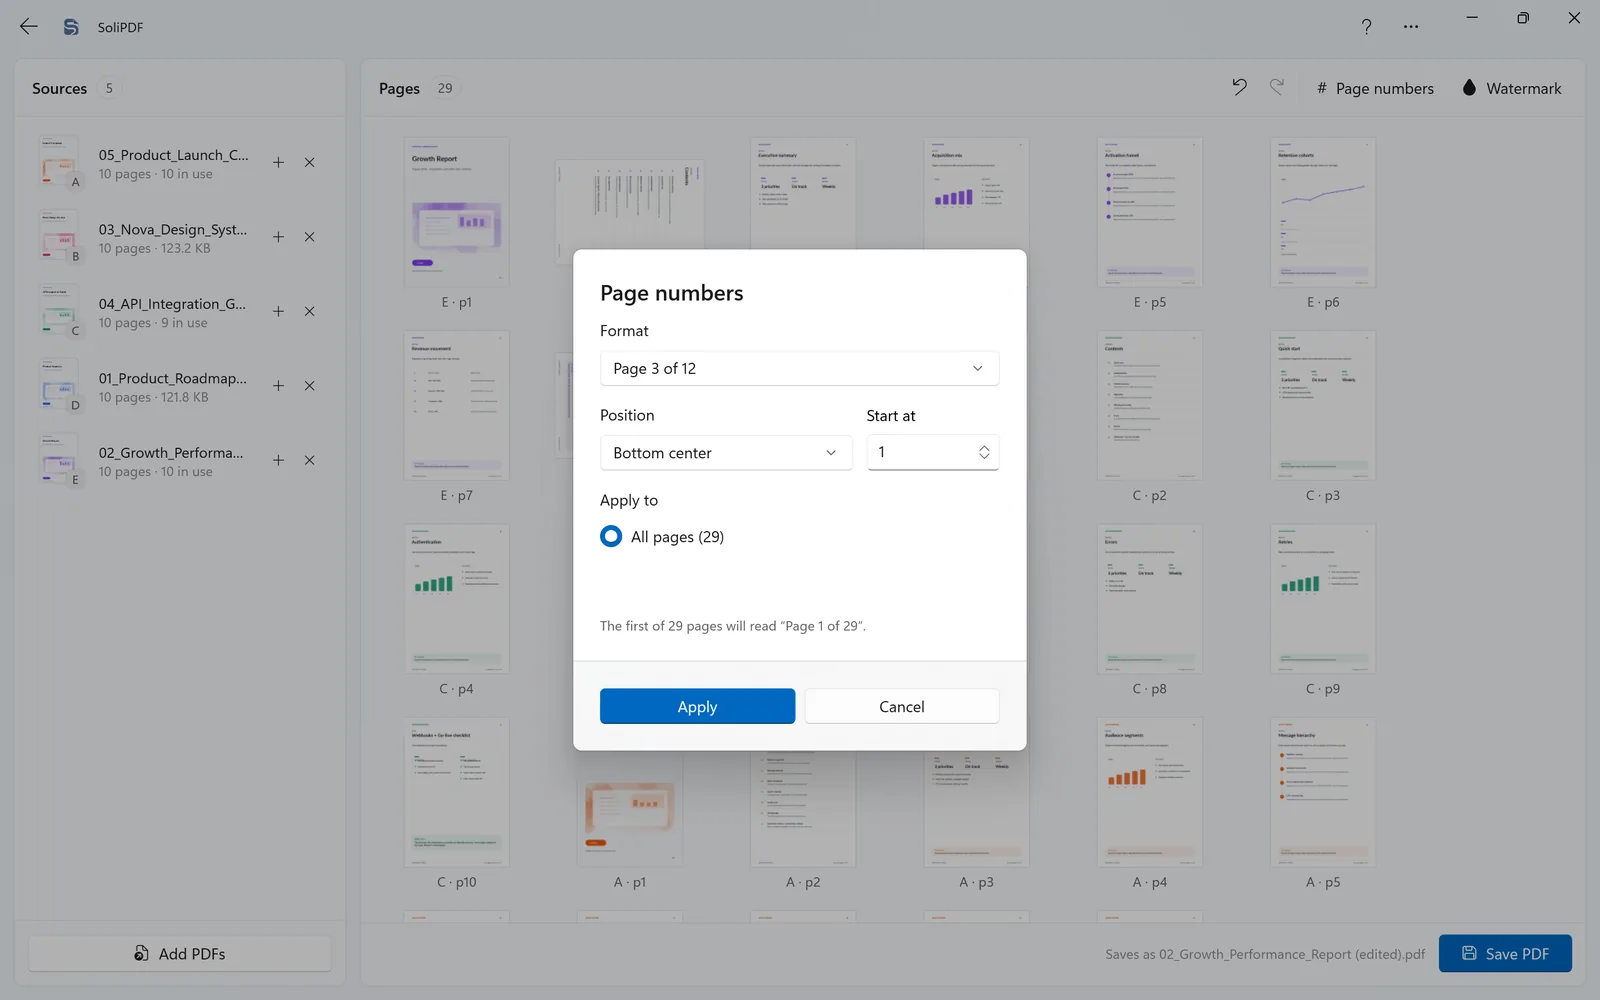1600x1000 pixels.
Task: Apply the page numbers
Action: [x=697, y=706]
